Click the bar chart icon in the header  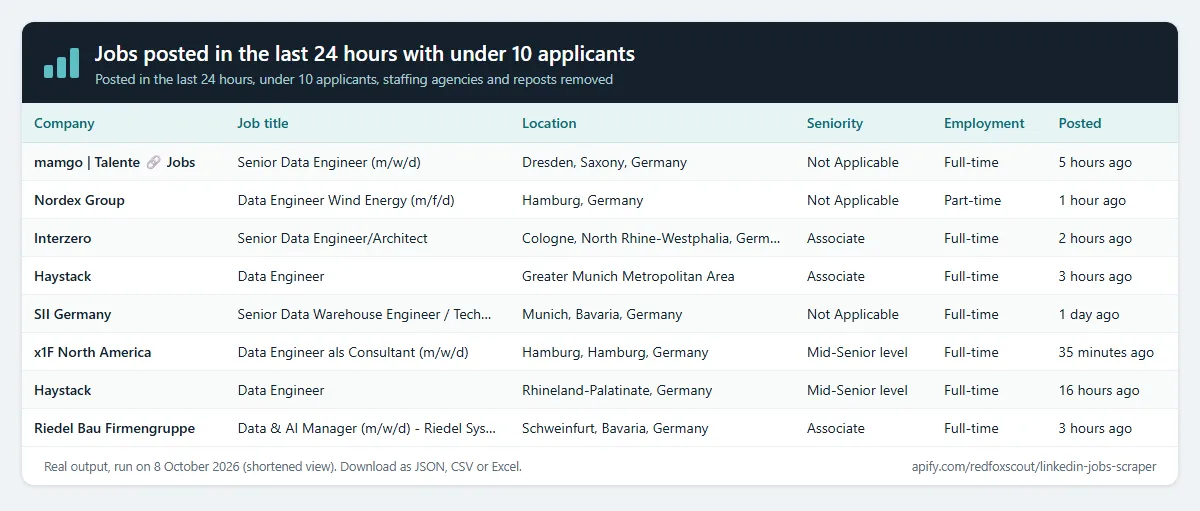(x=61, y=63)
